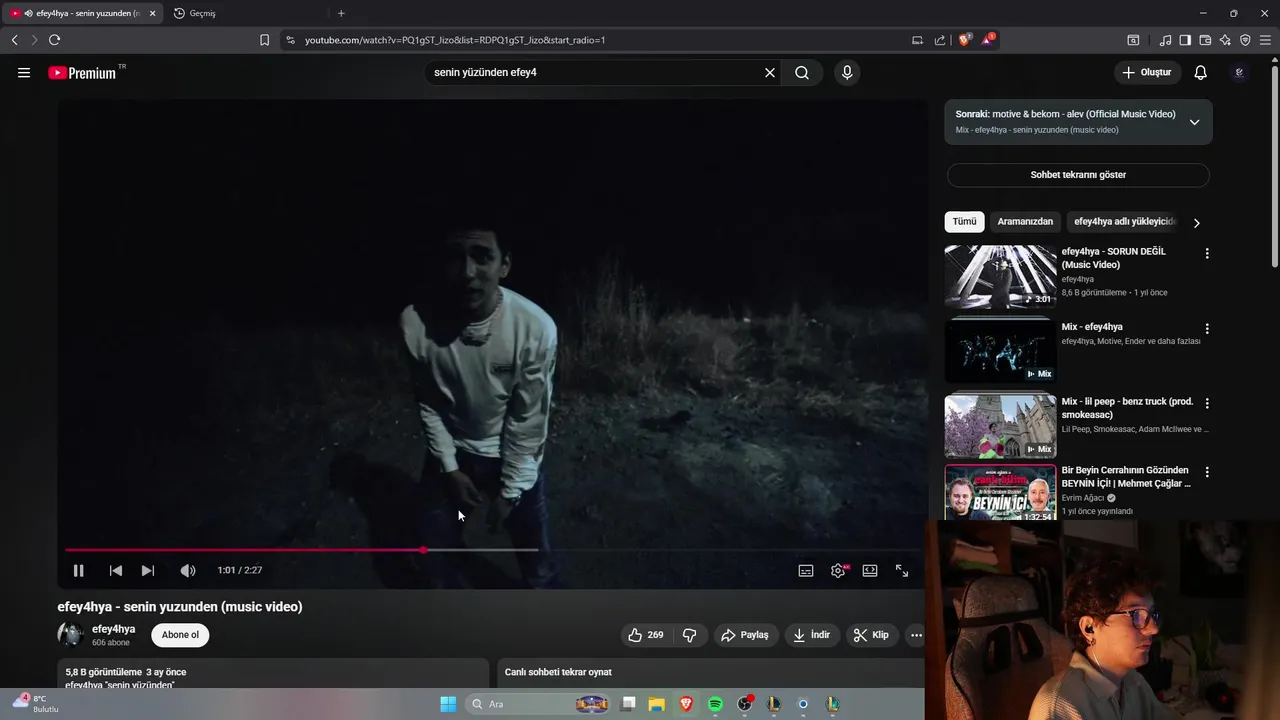Click Canlı sohbeti tekrar oynat panel
Viewport: 1280px width, 720px height.
[710, 674]
